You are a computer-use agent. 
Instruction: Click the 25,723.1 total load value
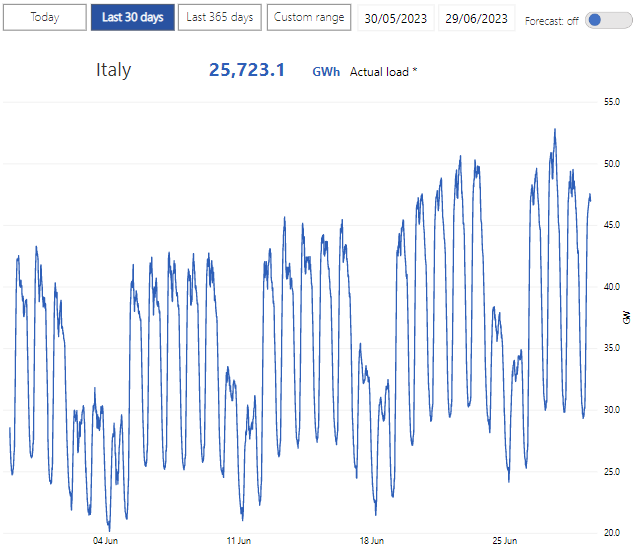tap(246, 70)
